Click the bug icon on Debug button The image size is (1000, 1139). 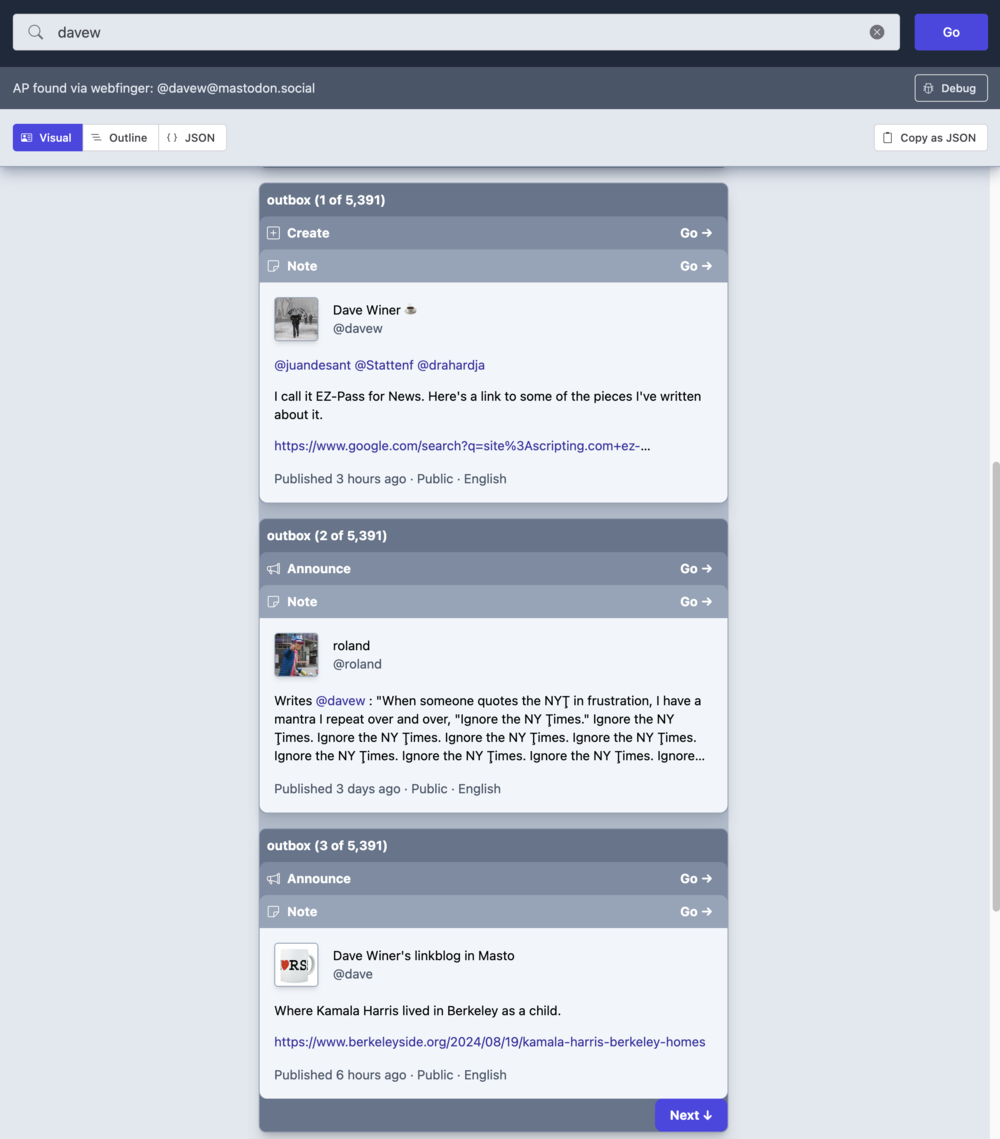click(929, 88)
